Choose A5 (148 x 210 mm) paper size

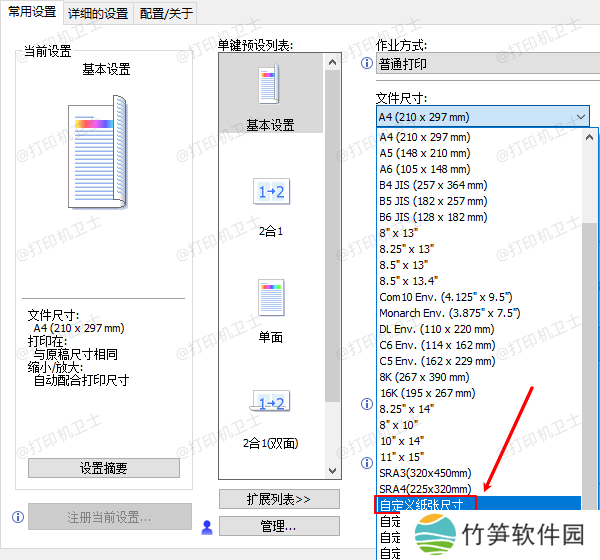[424, 153]
